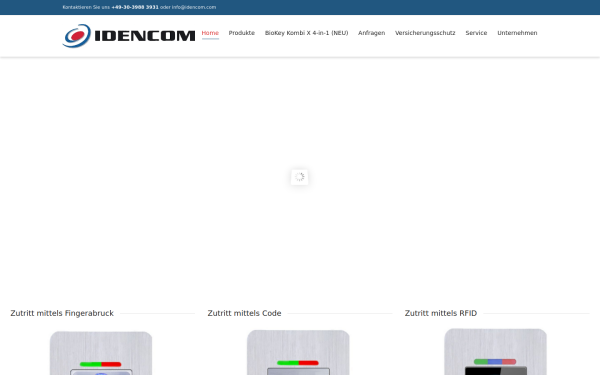Open the Service menu
The height and width of the screenshot is (375, 600).
click(x=476, y=33)
